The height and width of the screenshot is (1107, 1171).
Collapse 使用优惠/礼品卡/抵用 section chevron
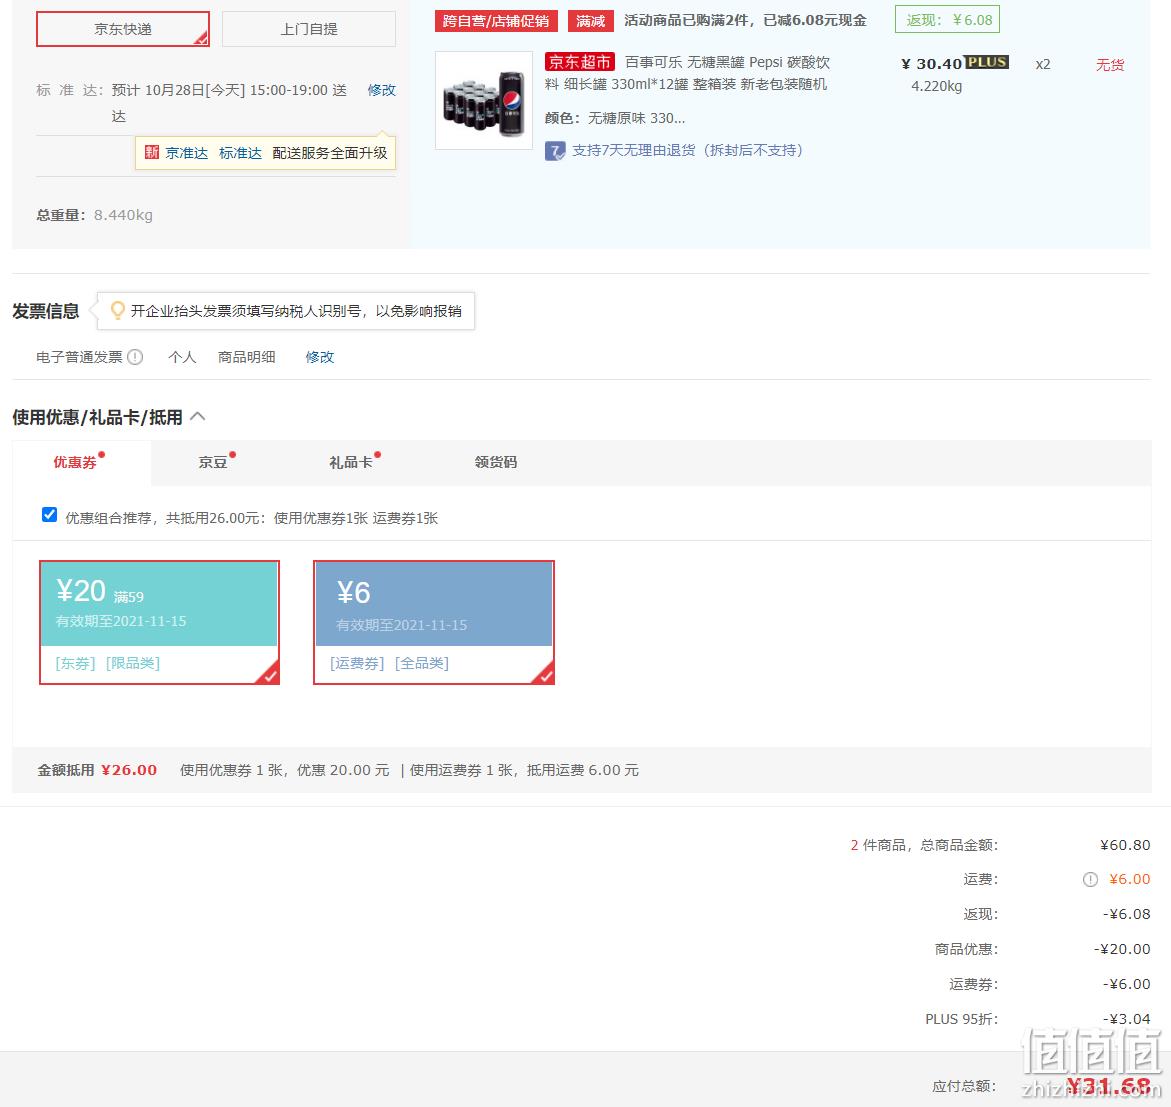coord(198,416)
